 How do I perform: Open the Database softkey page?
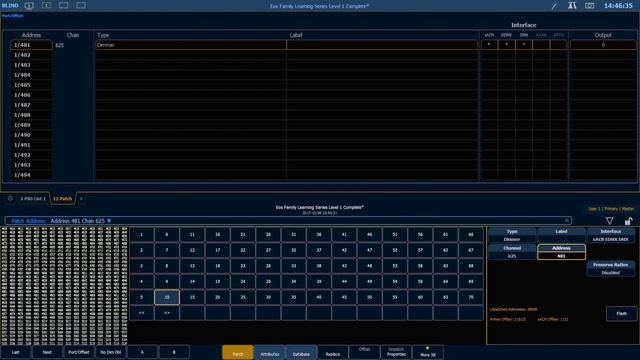click(301, 353)
